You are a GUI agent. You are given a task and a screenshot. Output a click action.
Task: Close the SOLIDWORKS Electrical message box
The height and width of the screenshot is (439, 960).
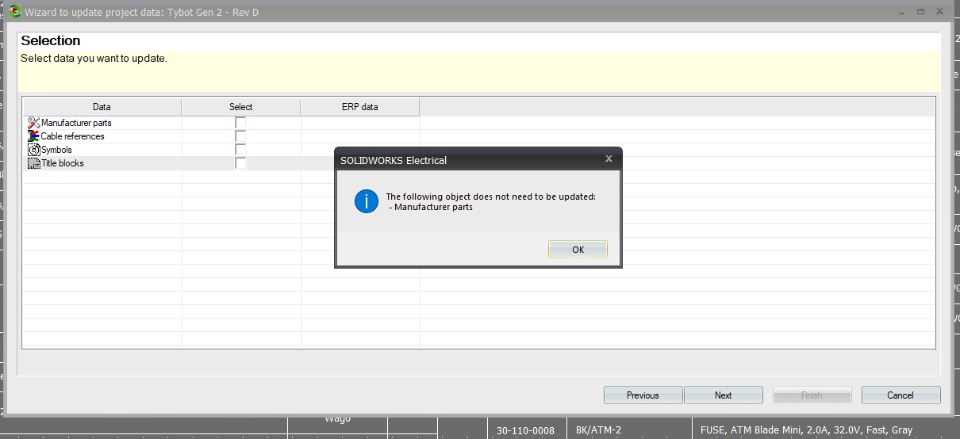coord(609,159)
